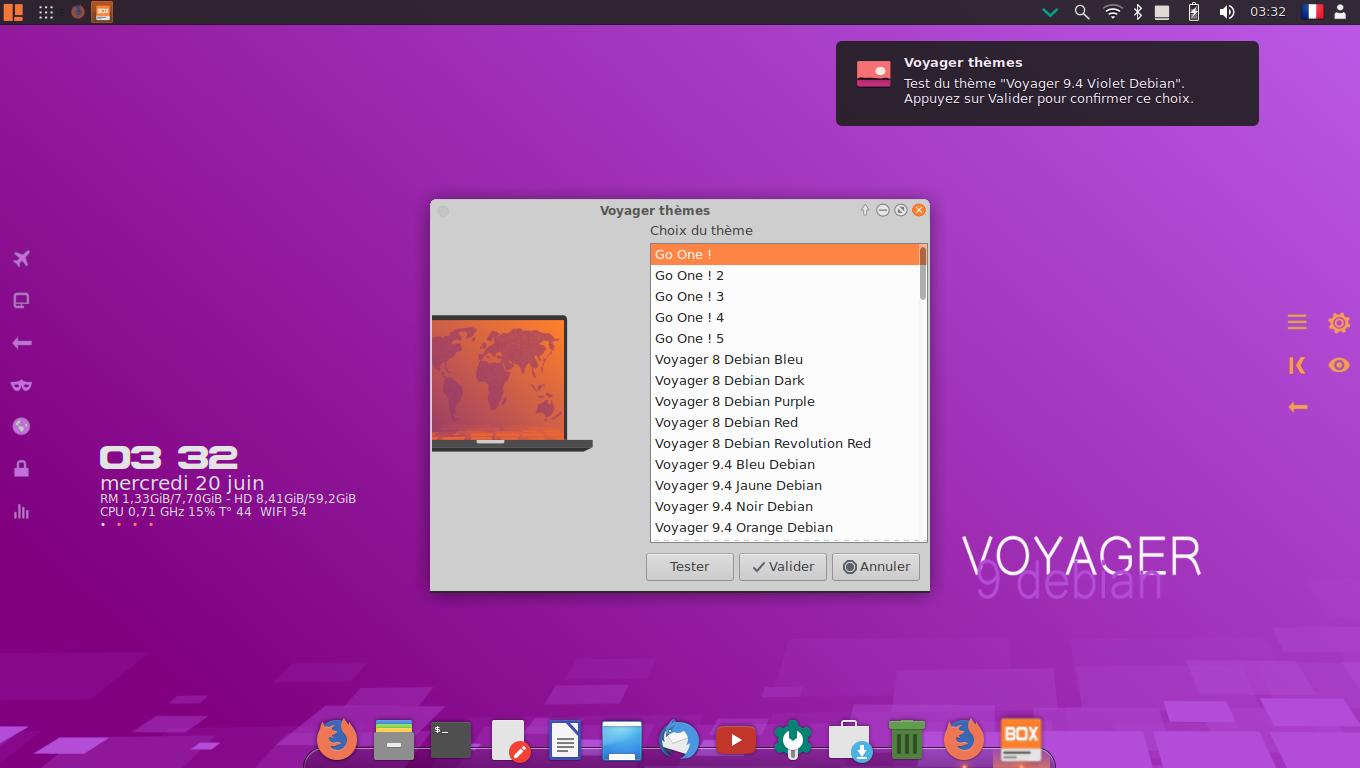Click the laptop theme preview image
The width and height of the screenshot is (1360, 768).
click(x=512, y=384)
